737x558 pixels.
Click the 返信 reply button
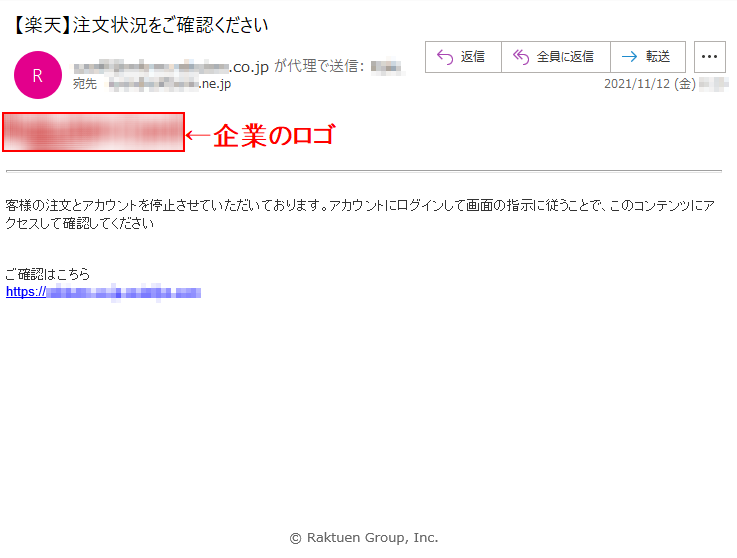click(x=463, y=57)
